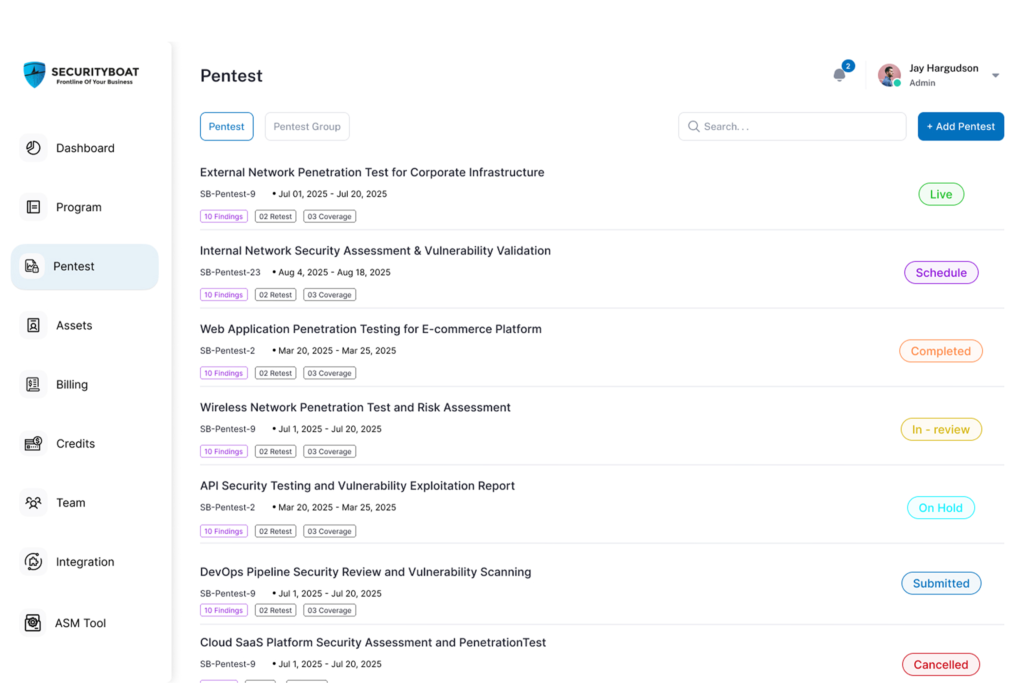Open External Network Penetration Test entry
This screenshot has width=1024, height=683.
[372, 172]
